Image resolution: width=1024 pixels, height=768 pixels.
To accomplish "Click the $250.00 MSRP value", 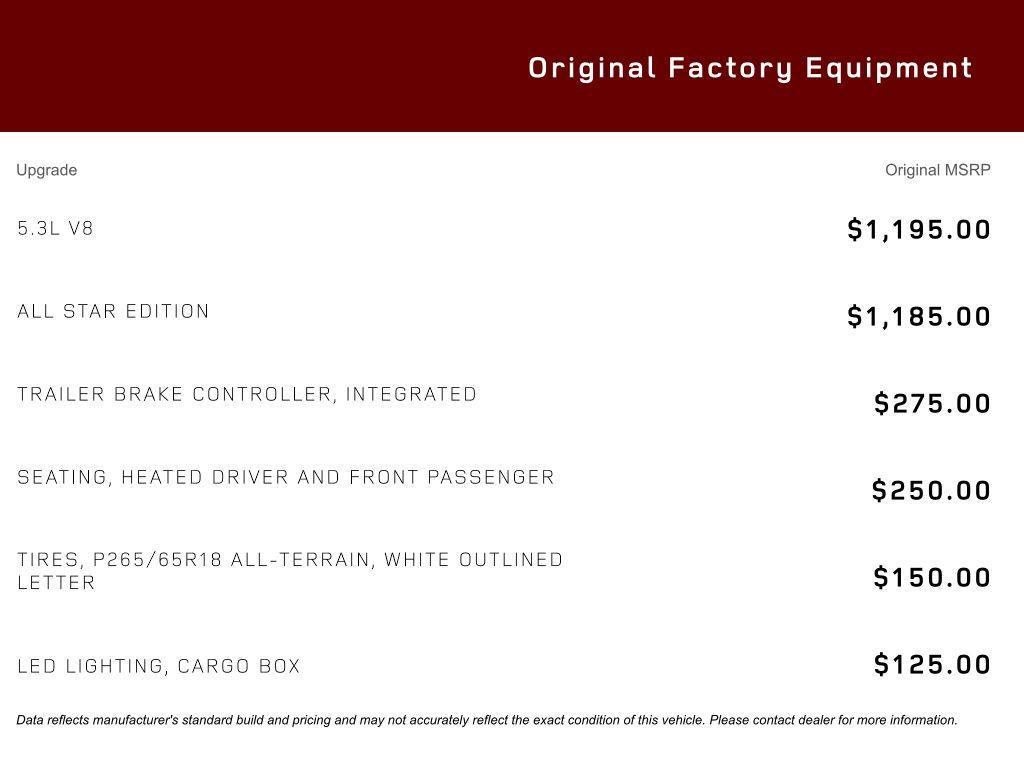I will point(931,490).
